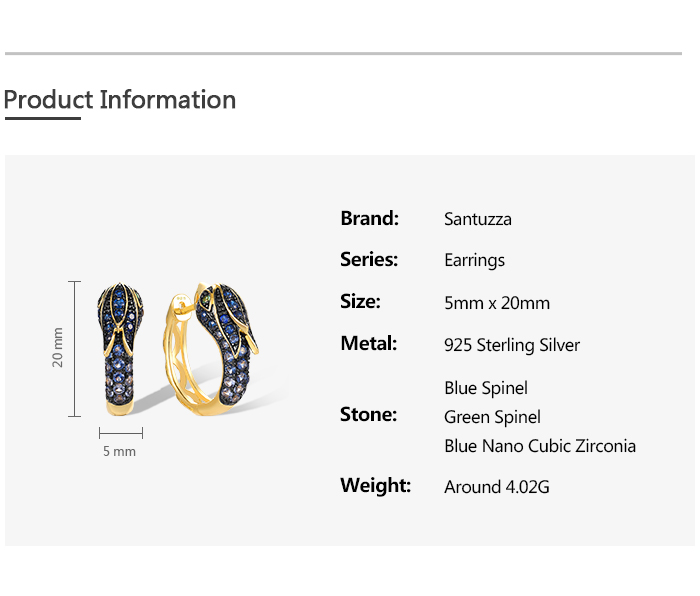Click the 20 mm height dimension label
This screenshot has width=700, height=596.
click(x=58, y=347)
